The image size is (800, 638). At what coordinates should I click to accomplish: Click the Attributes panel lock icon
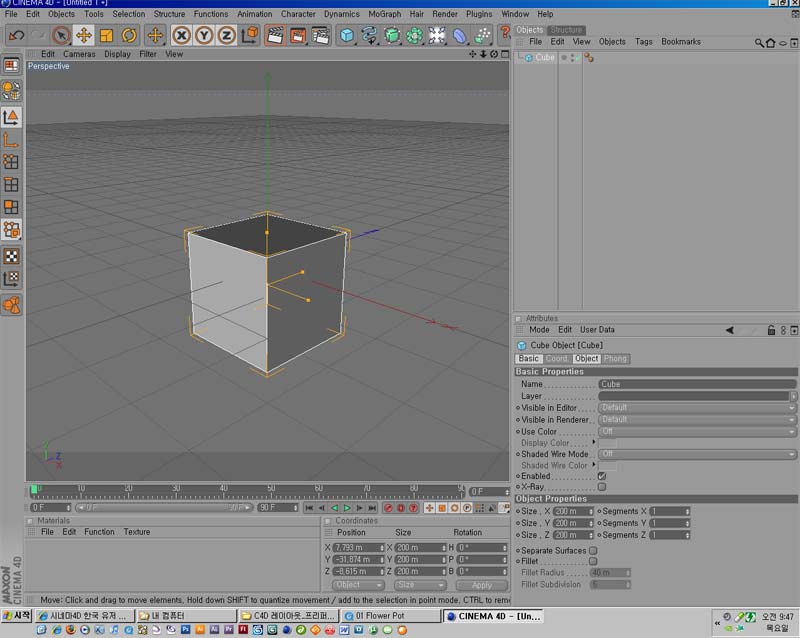tap(771, 330)
